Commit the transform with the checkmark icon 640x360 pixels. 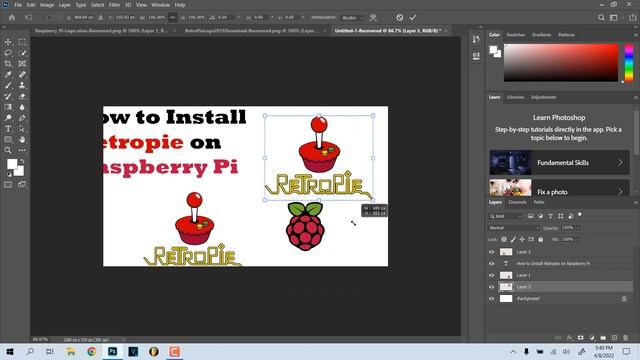tap(413, 18)
